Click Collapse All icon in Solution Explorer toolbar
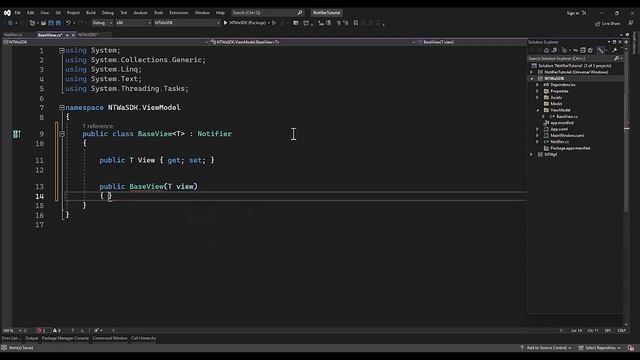The height and width of the screenshot is (360, 640). pyautogui.click(x=583, y=50)
